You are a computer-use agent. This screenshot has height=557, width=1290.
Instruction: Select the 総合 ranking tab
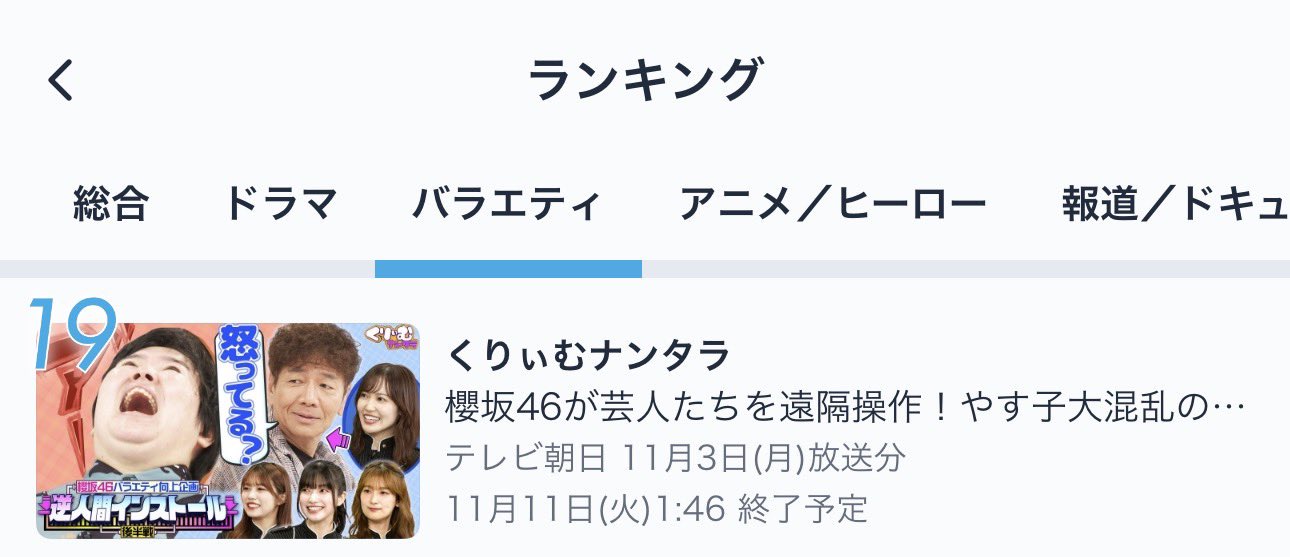pos(111,205)
